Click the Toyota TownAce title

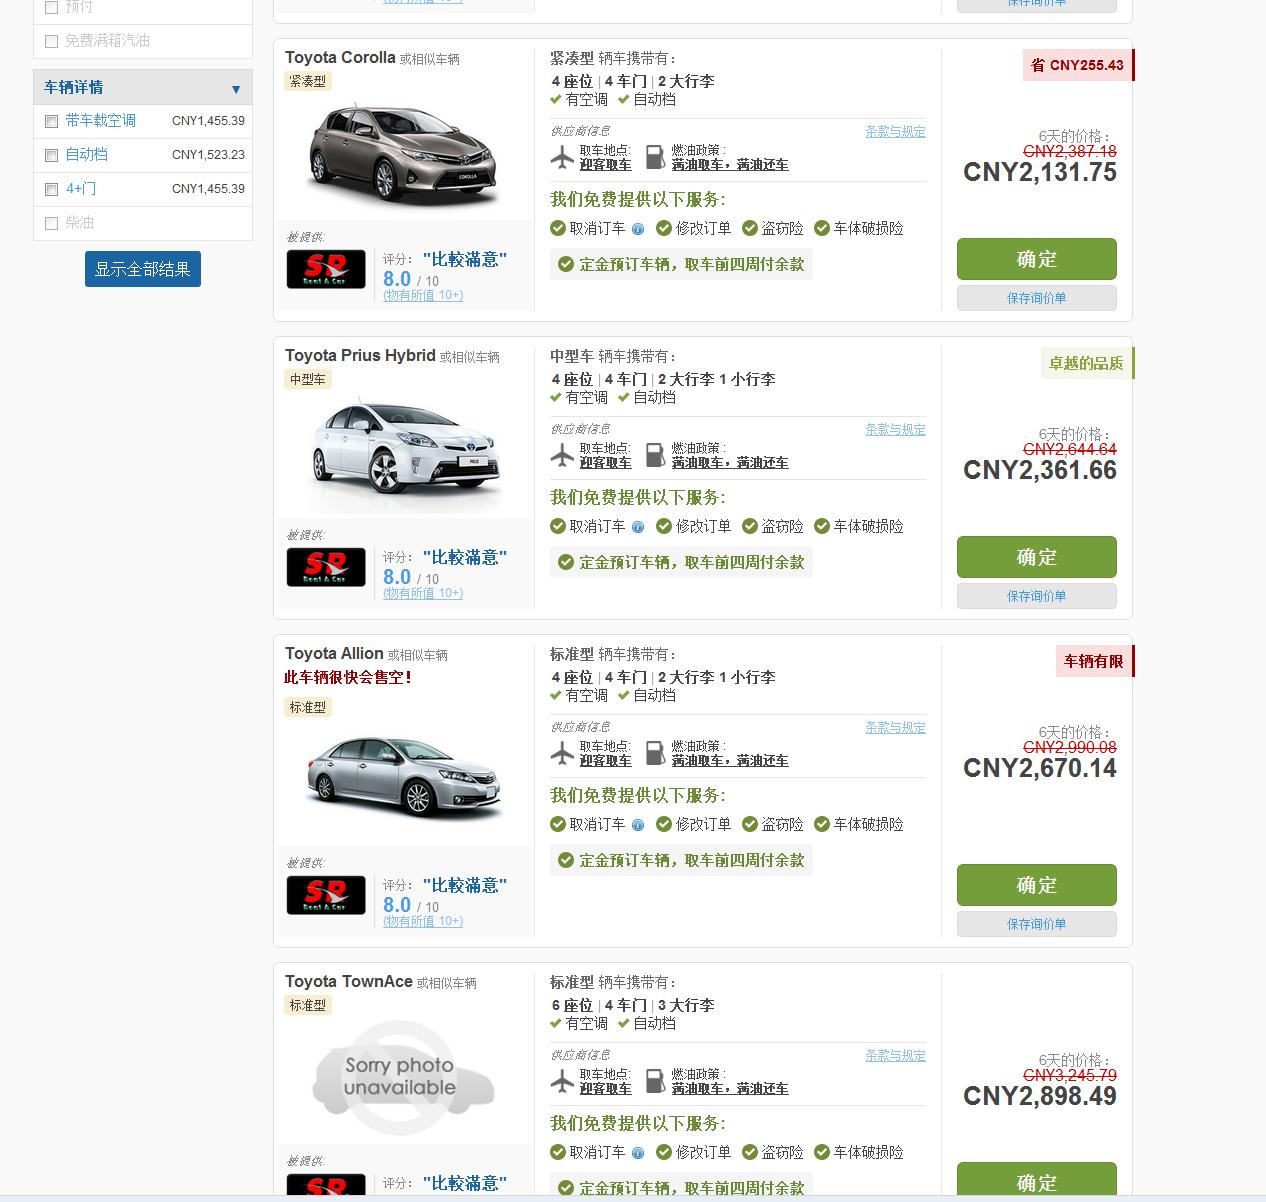[348, 982]
